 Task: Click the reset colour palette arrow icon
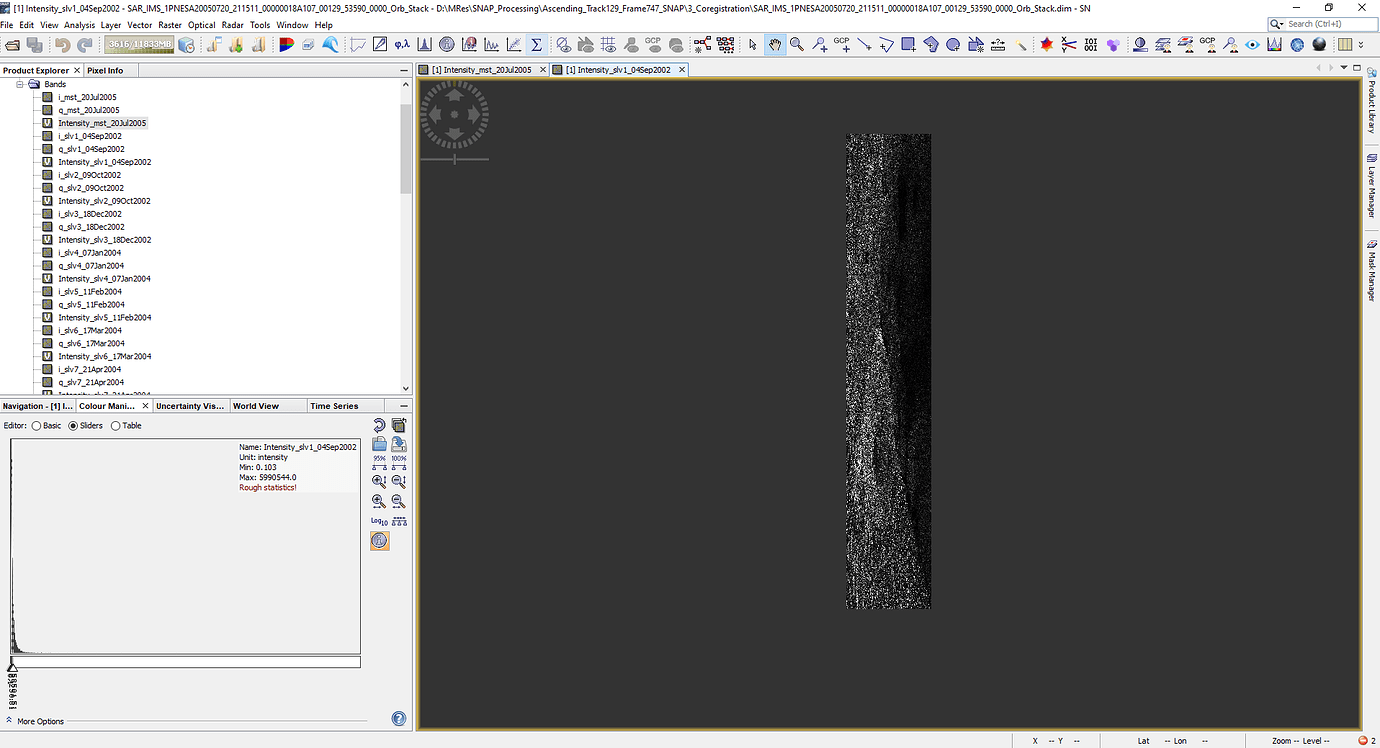[x=379, y=426]
